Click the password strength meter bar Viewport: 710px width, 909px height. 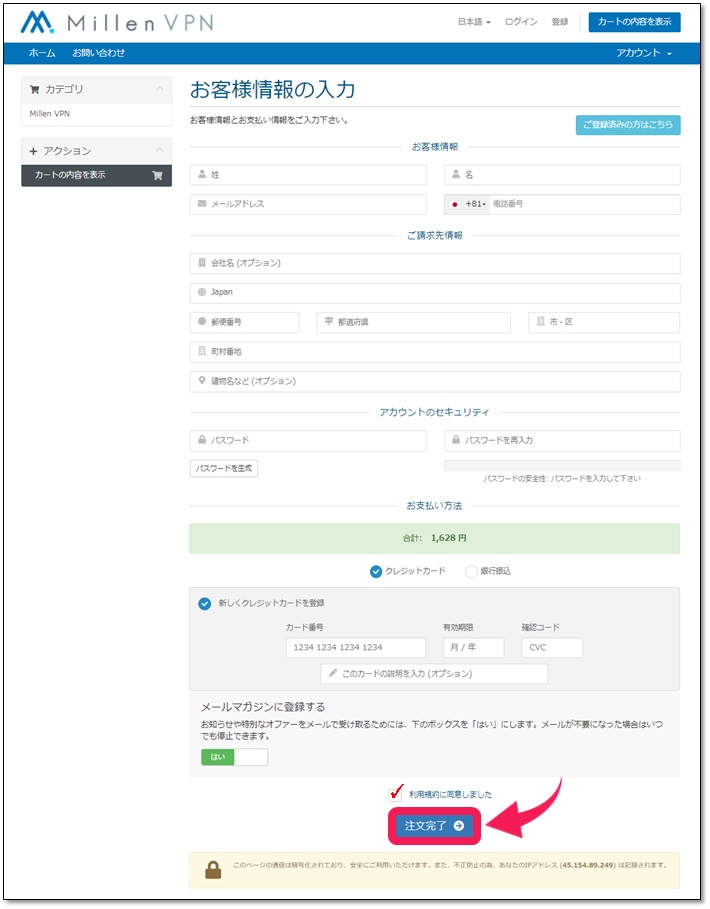pyautogui.click(x=562, y=465)
